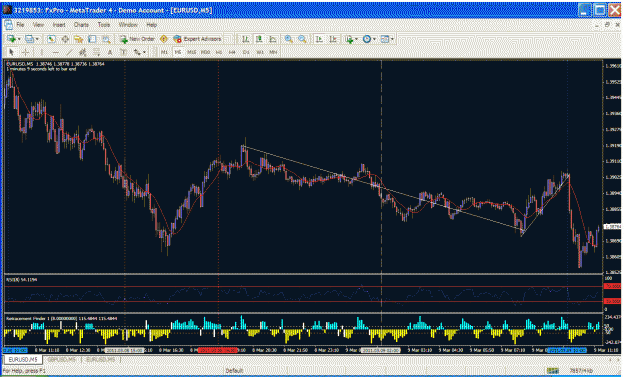Click the 2011.03.08 16:00 time axis label
This screenshot has height=377, width=625.
124,350
